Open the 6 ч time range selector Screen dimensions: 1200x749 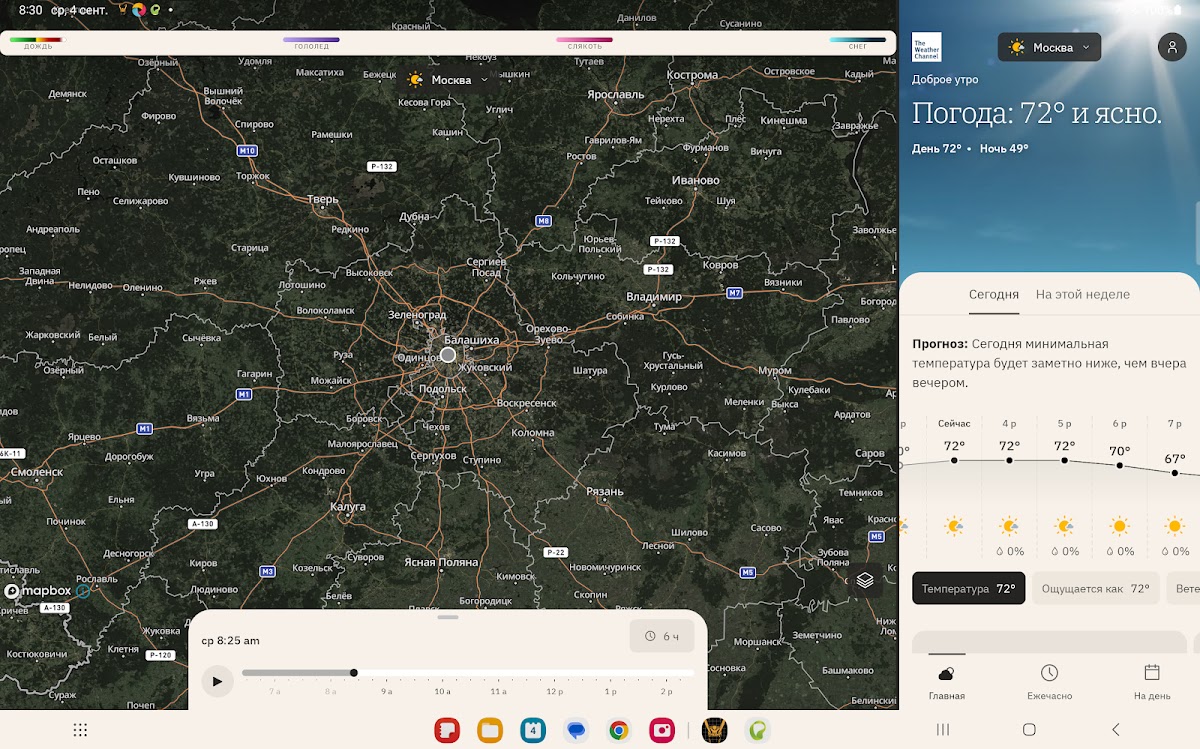(x=662, y=636)
